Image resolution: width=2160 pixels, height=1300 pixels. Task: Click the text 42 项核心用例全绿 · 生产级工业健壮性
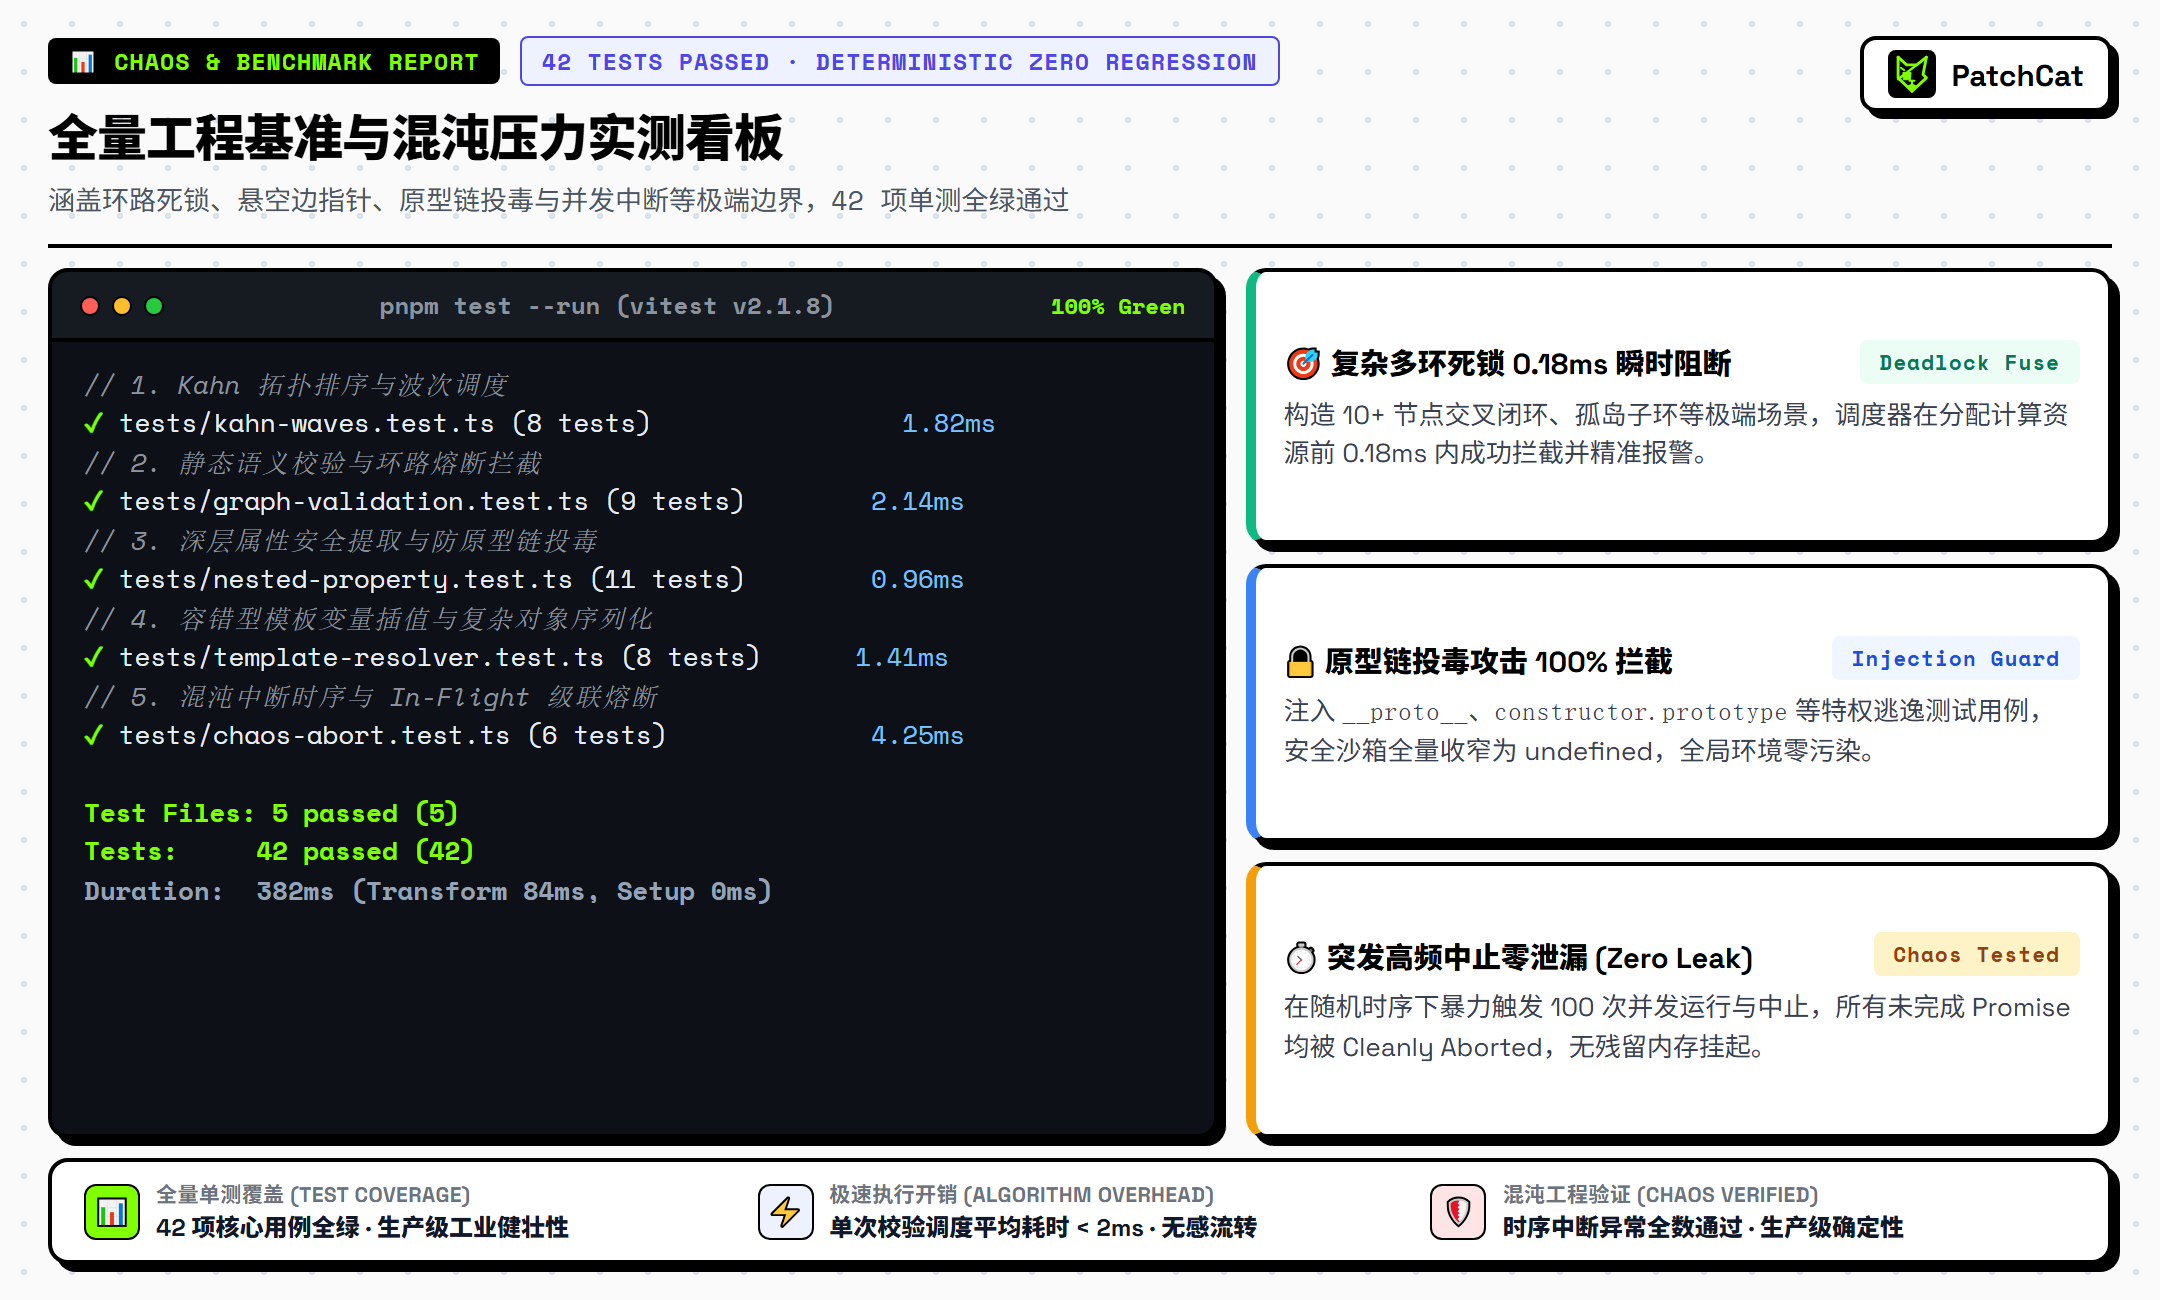(x=362, y=1228)
